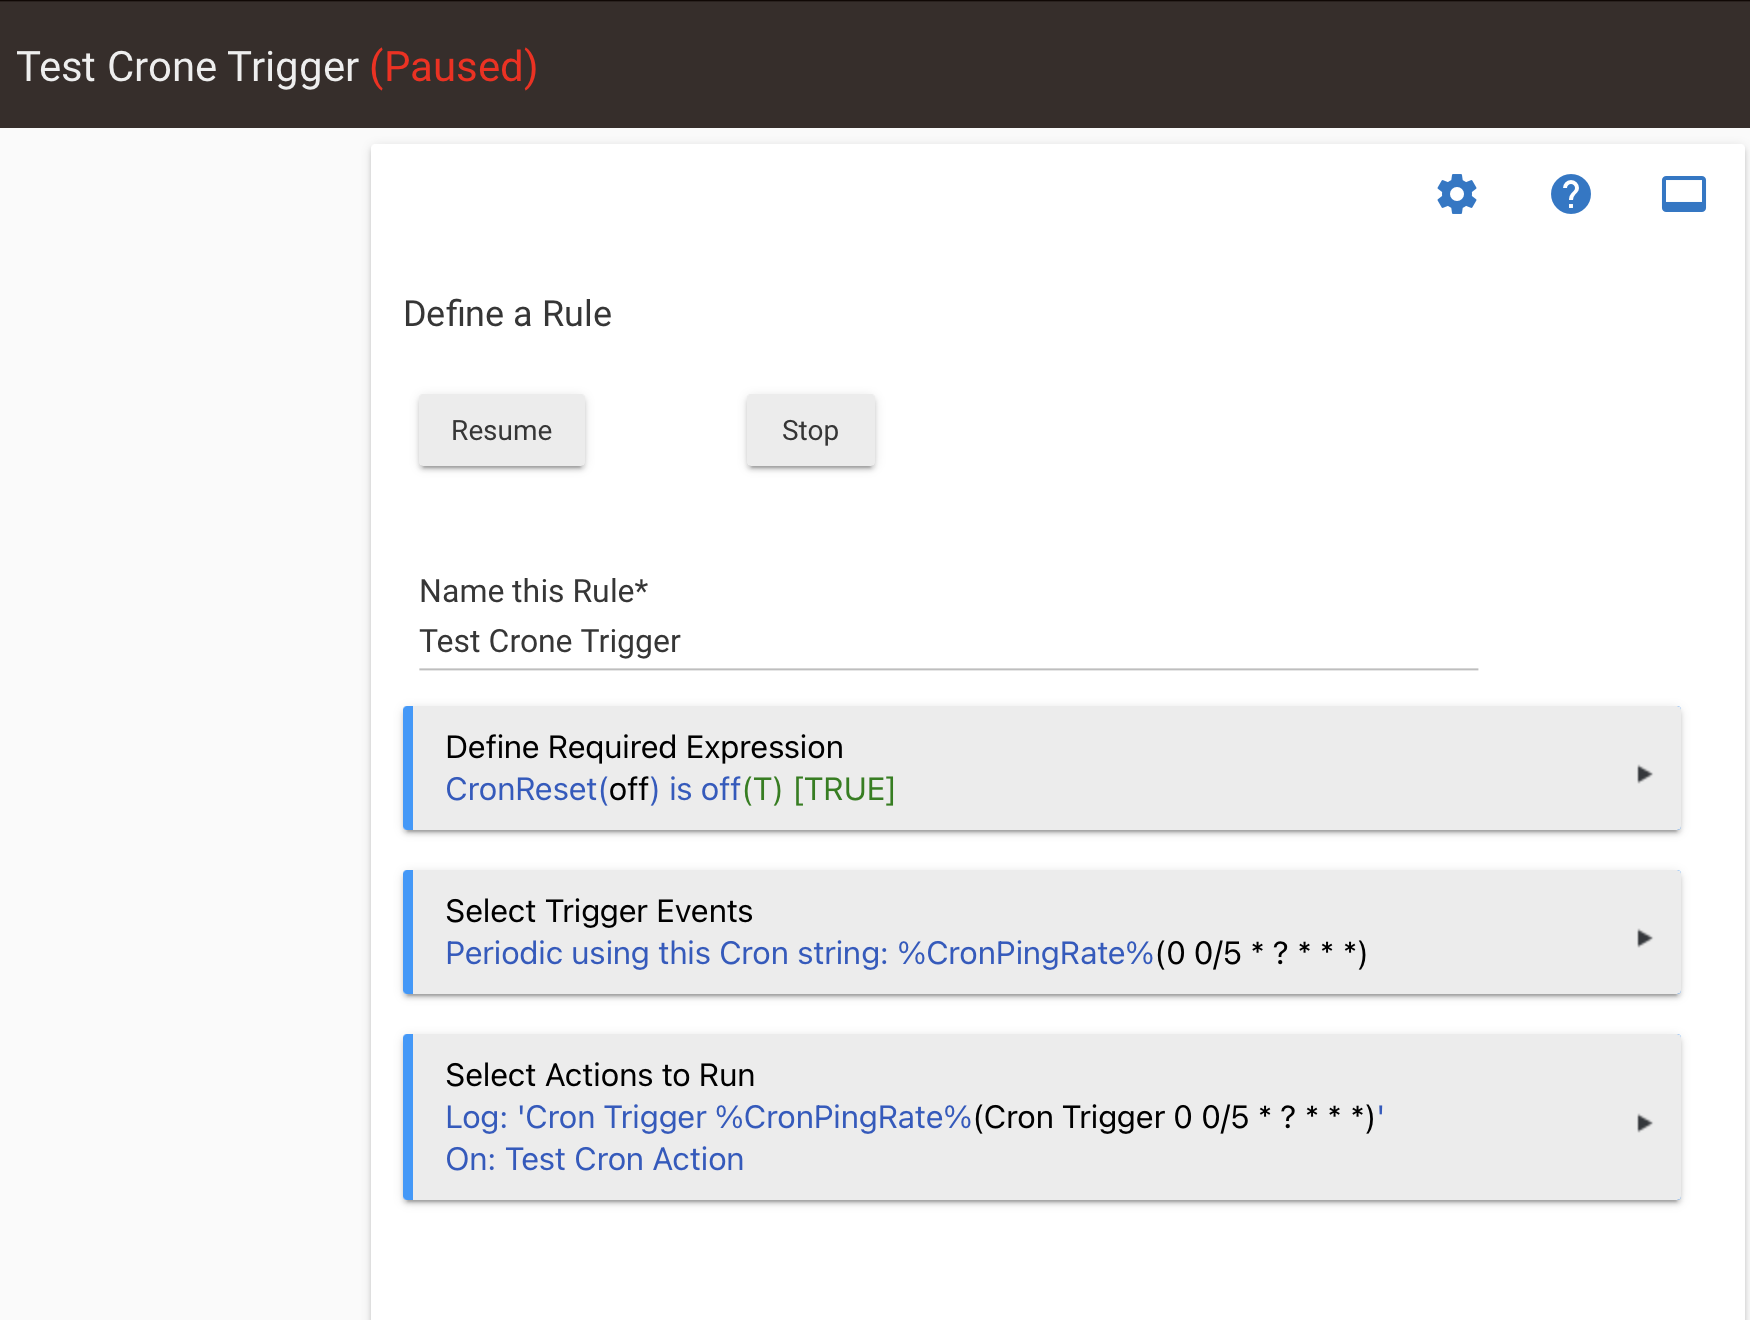The width and height of the screenshot is (1750, 1320).
Task: Click the rule name field 'Test Crone Trigger'
Action: (947, 642)
